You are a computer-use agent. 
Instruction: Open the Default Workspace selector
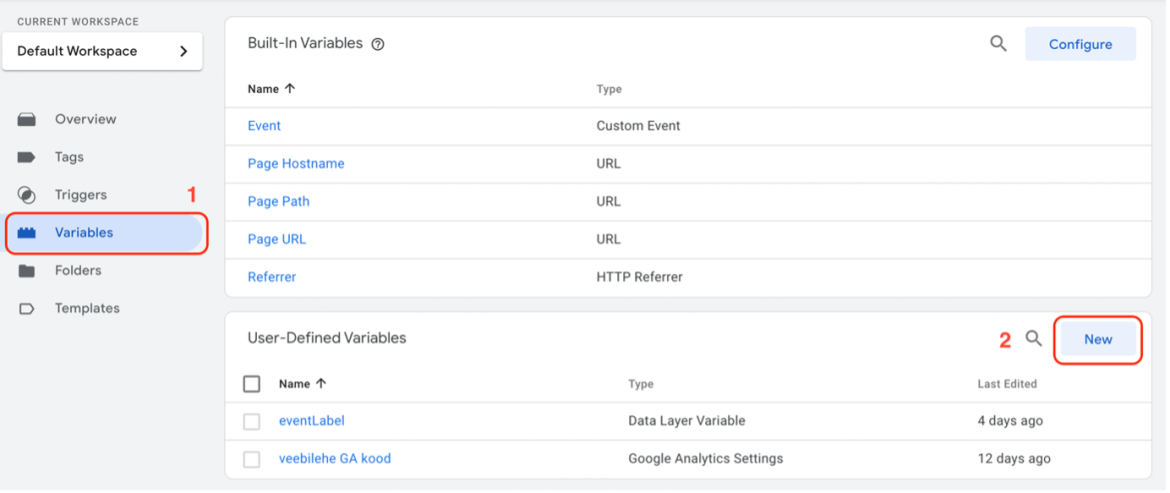click(x=102, y=51)
